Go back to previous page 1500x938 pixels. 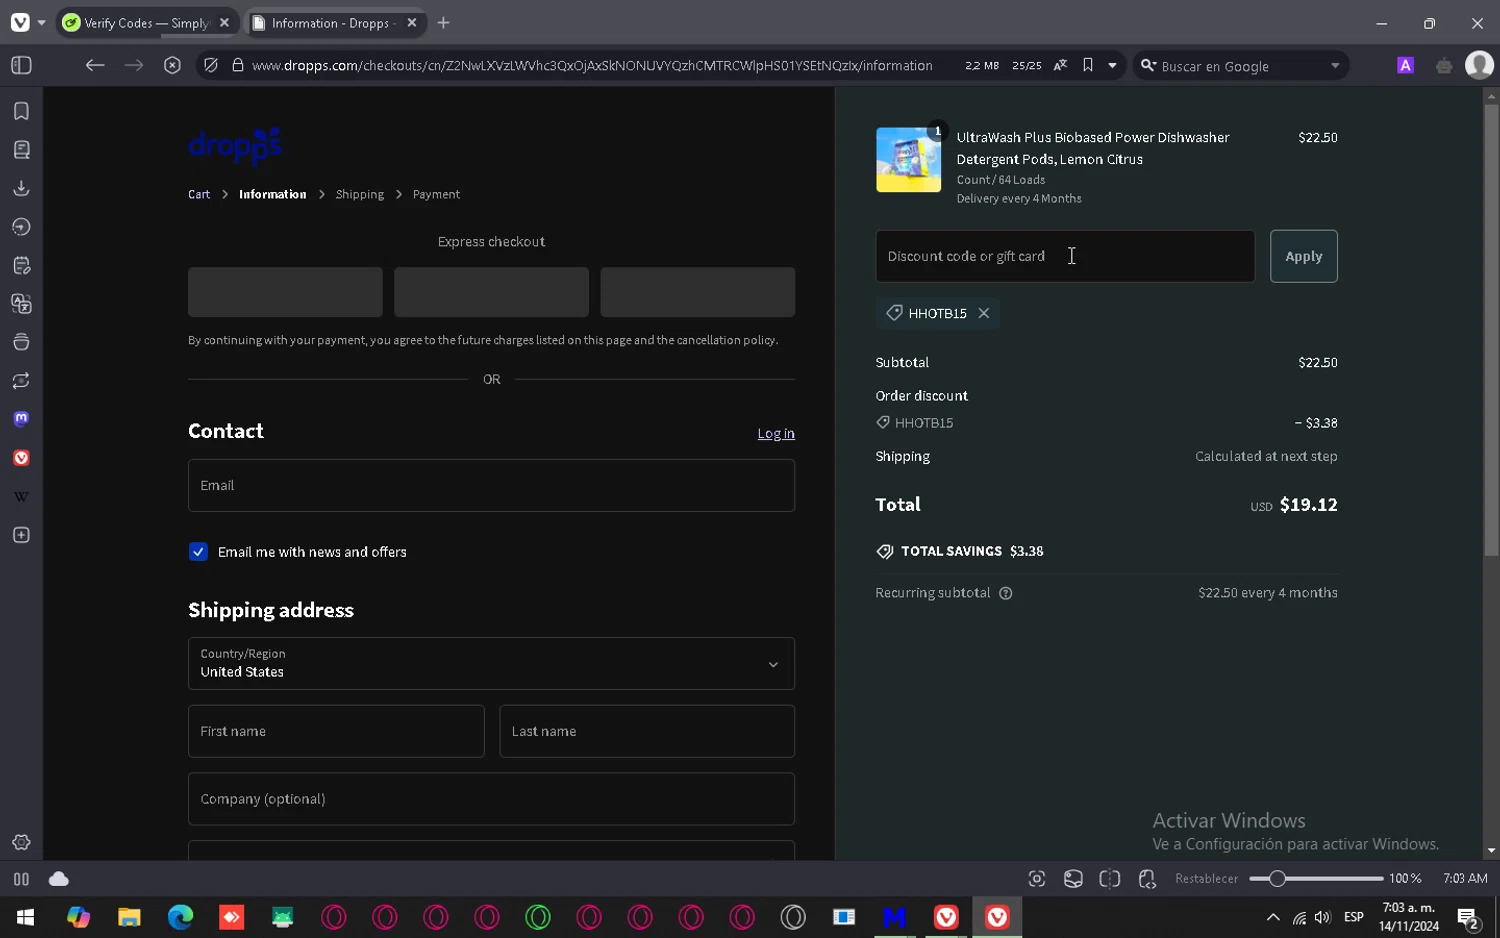[95, 65]
